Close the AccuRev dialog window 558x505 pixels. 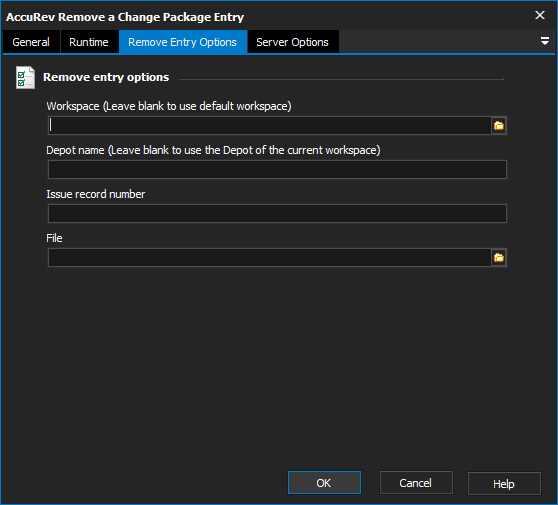[x=540, y=15]
